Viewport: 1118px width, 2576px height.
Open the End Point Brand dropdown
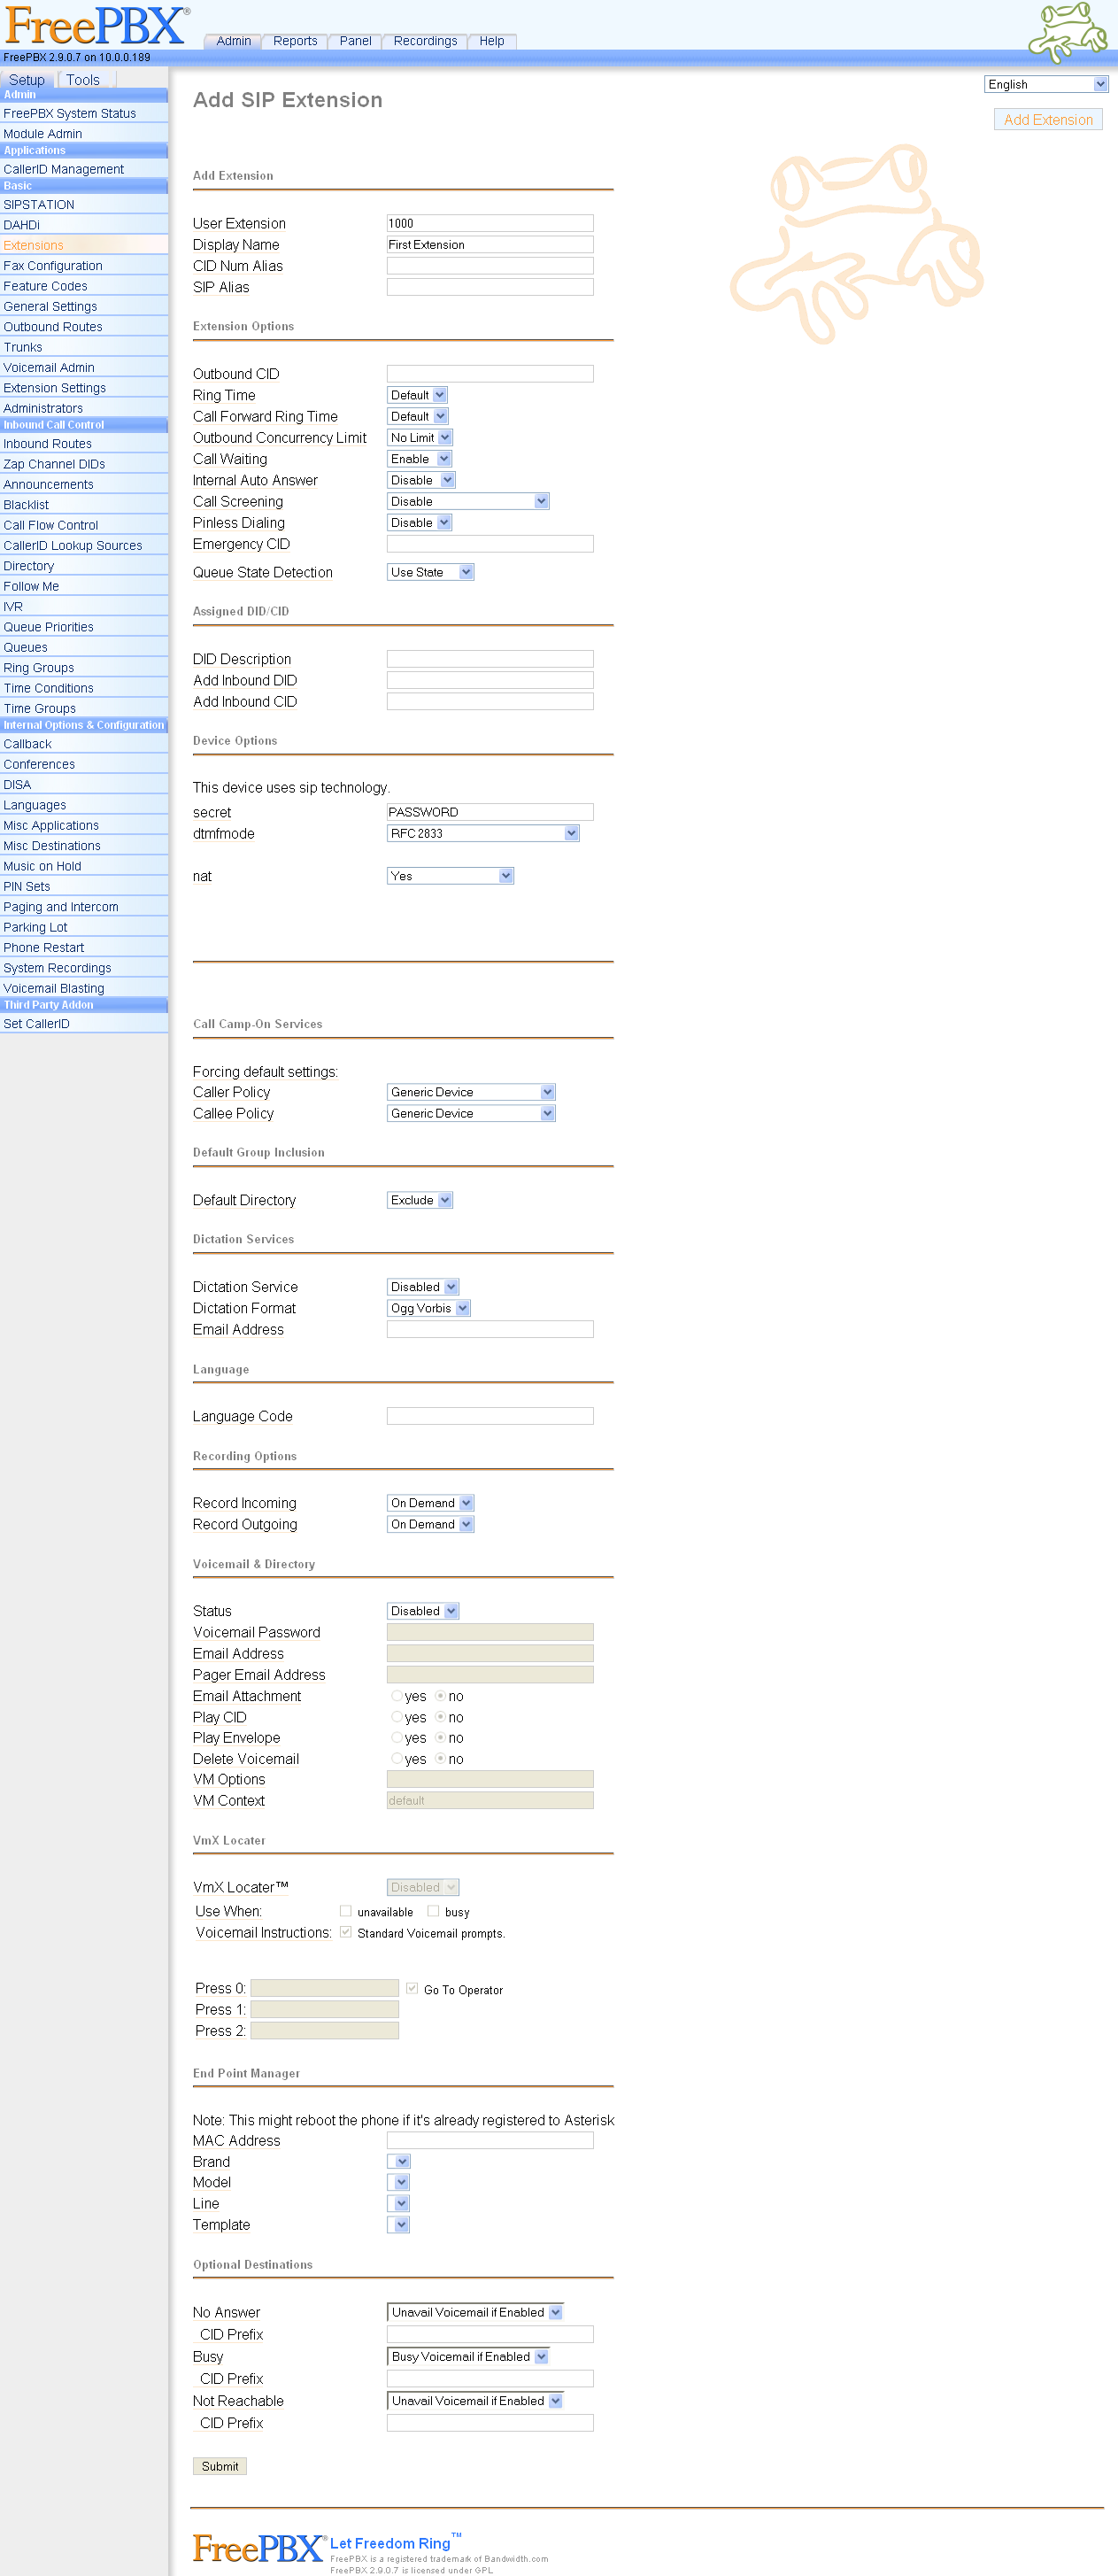pyautogui.click(x=399, y=2162)
